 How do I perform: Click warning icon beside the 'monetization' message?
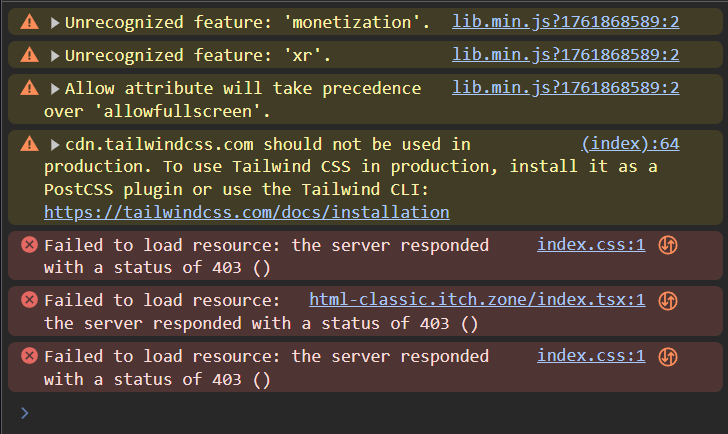click(29, 21)
